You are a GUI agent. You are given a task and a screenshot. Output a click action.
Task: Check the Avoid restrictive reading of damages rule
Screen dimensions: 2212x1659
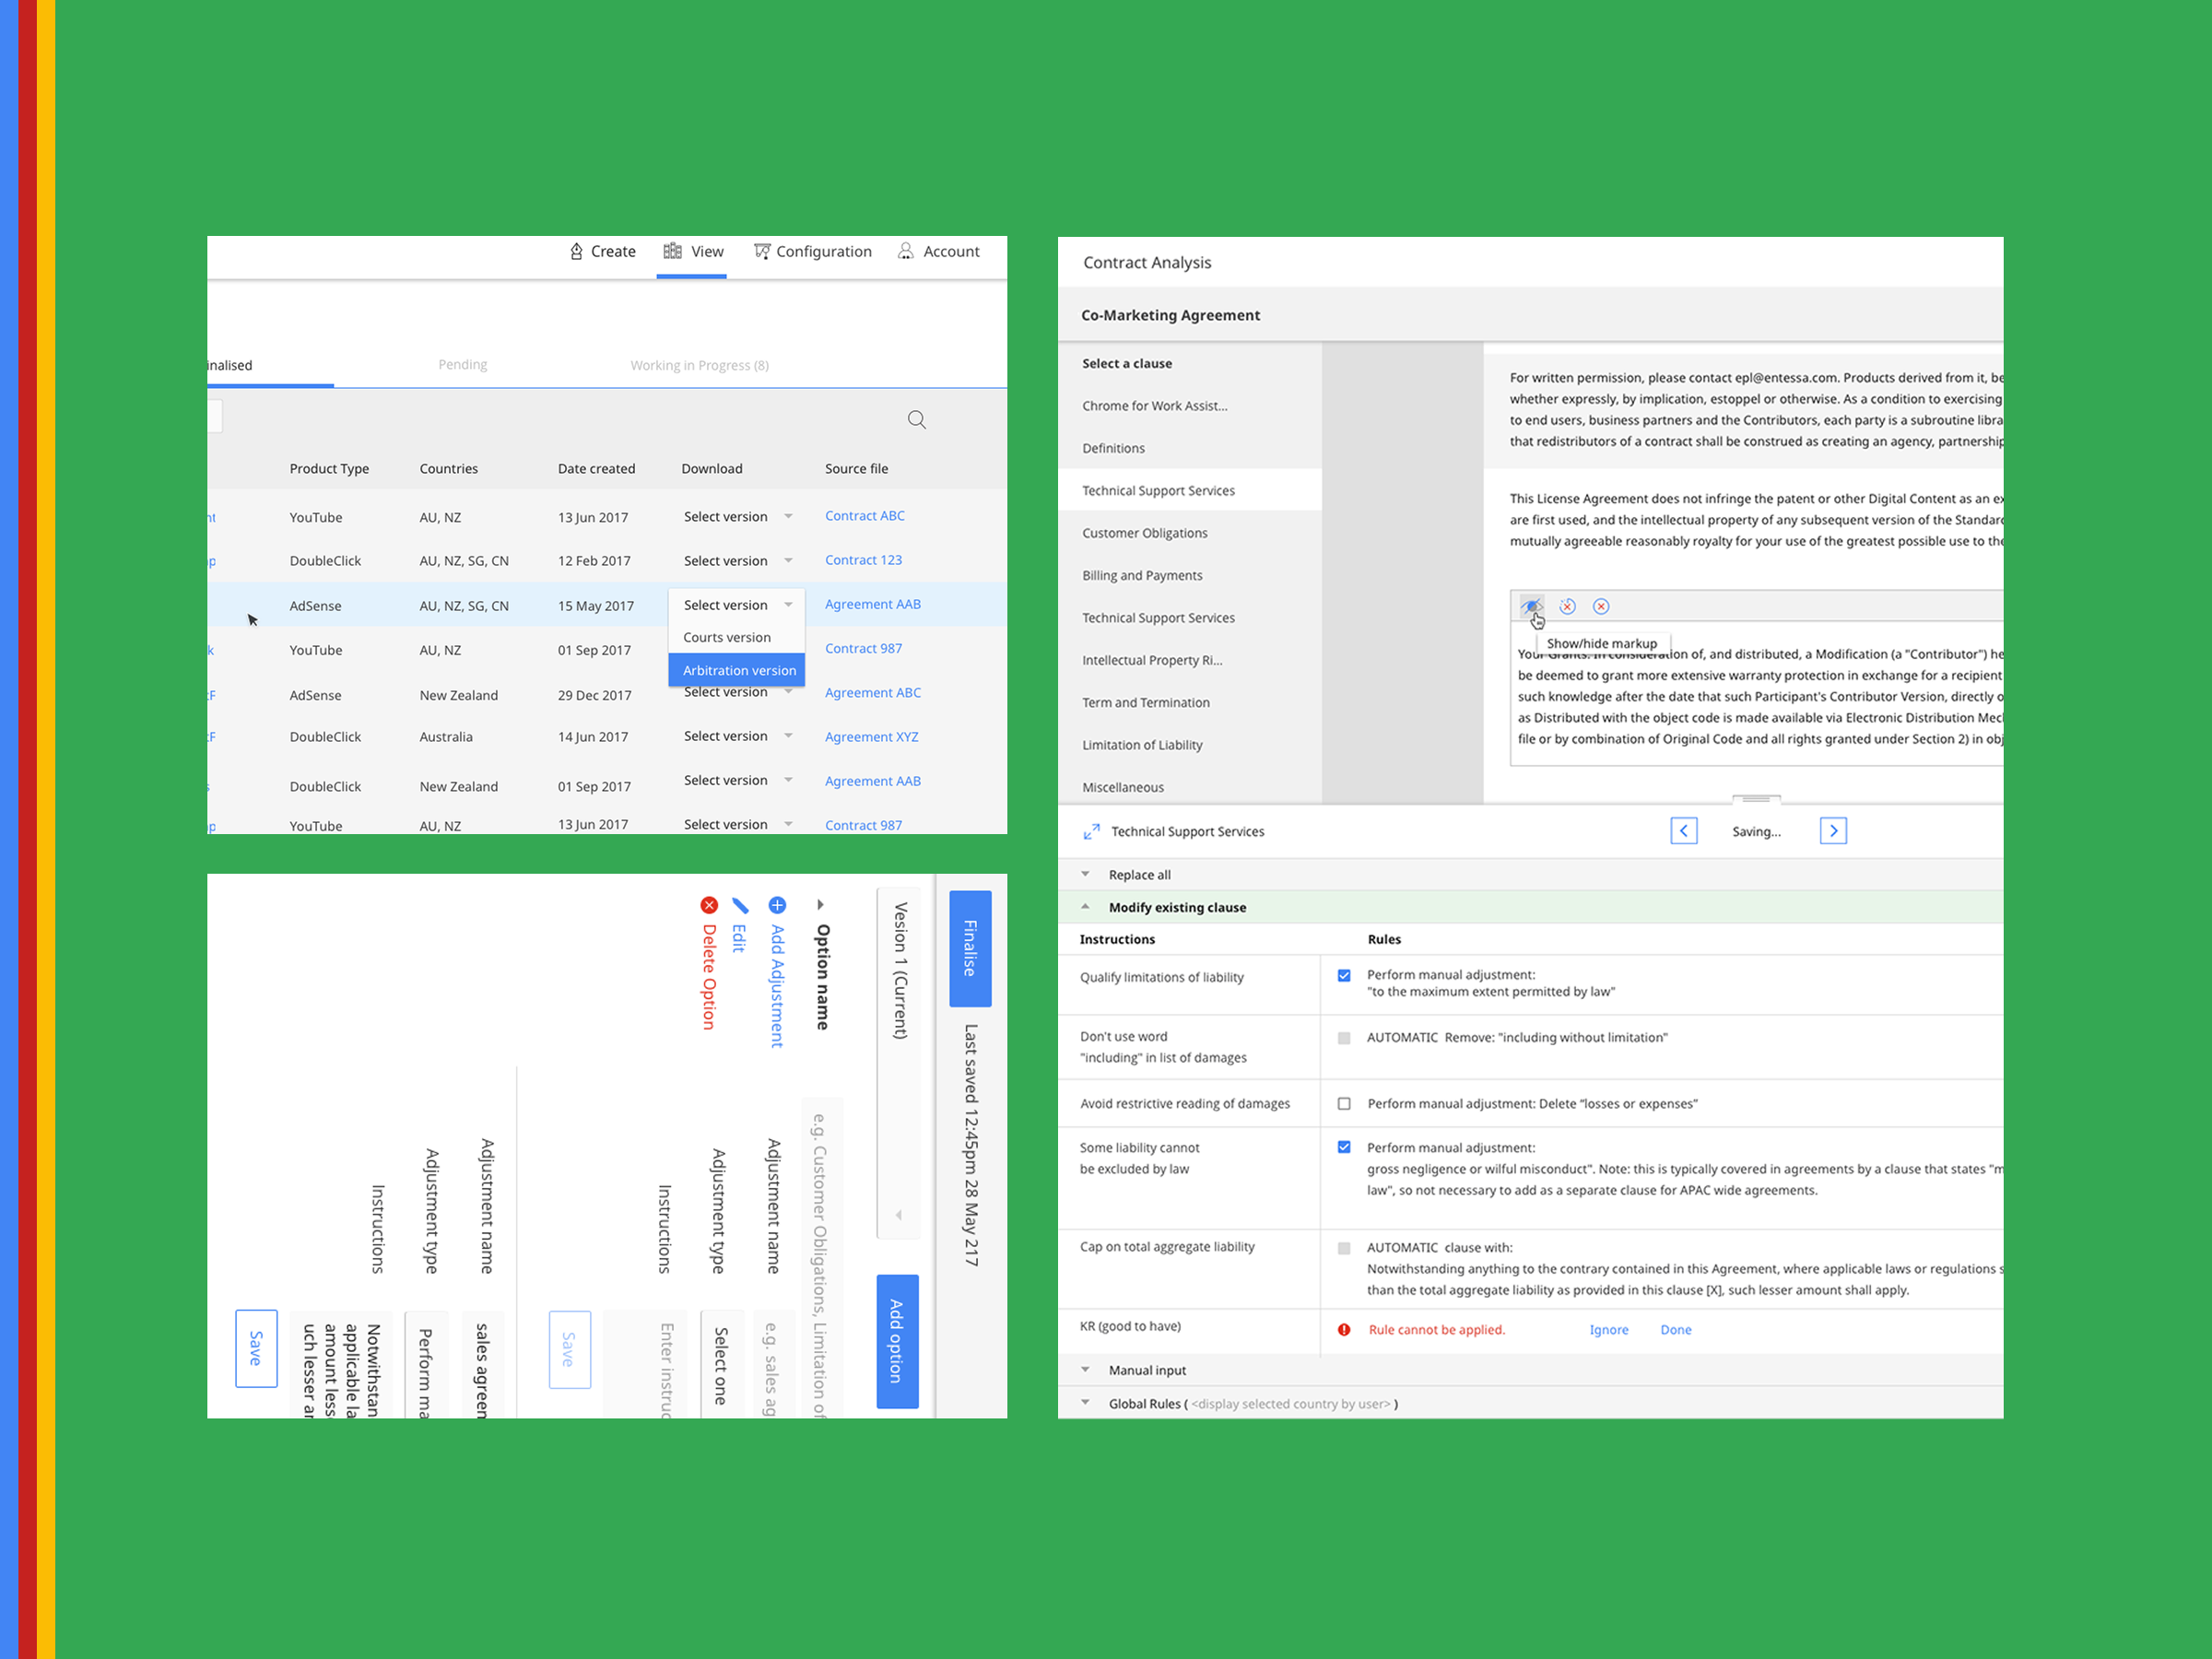[x=1344, y=1103]
